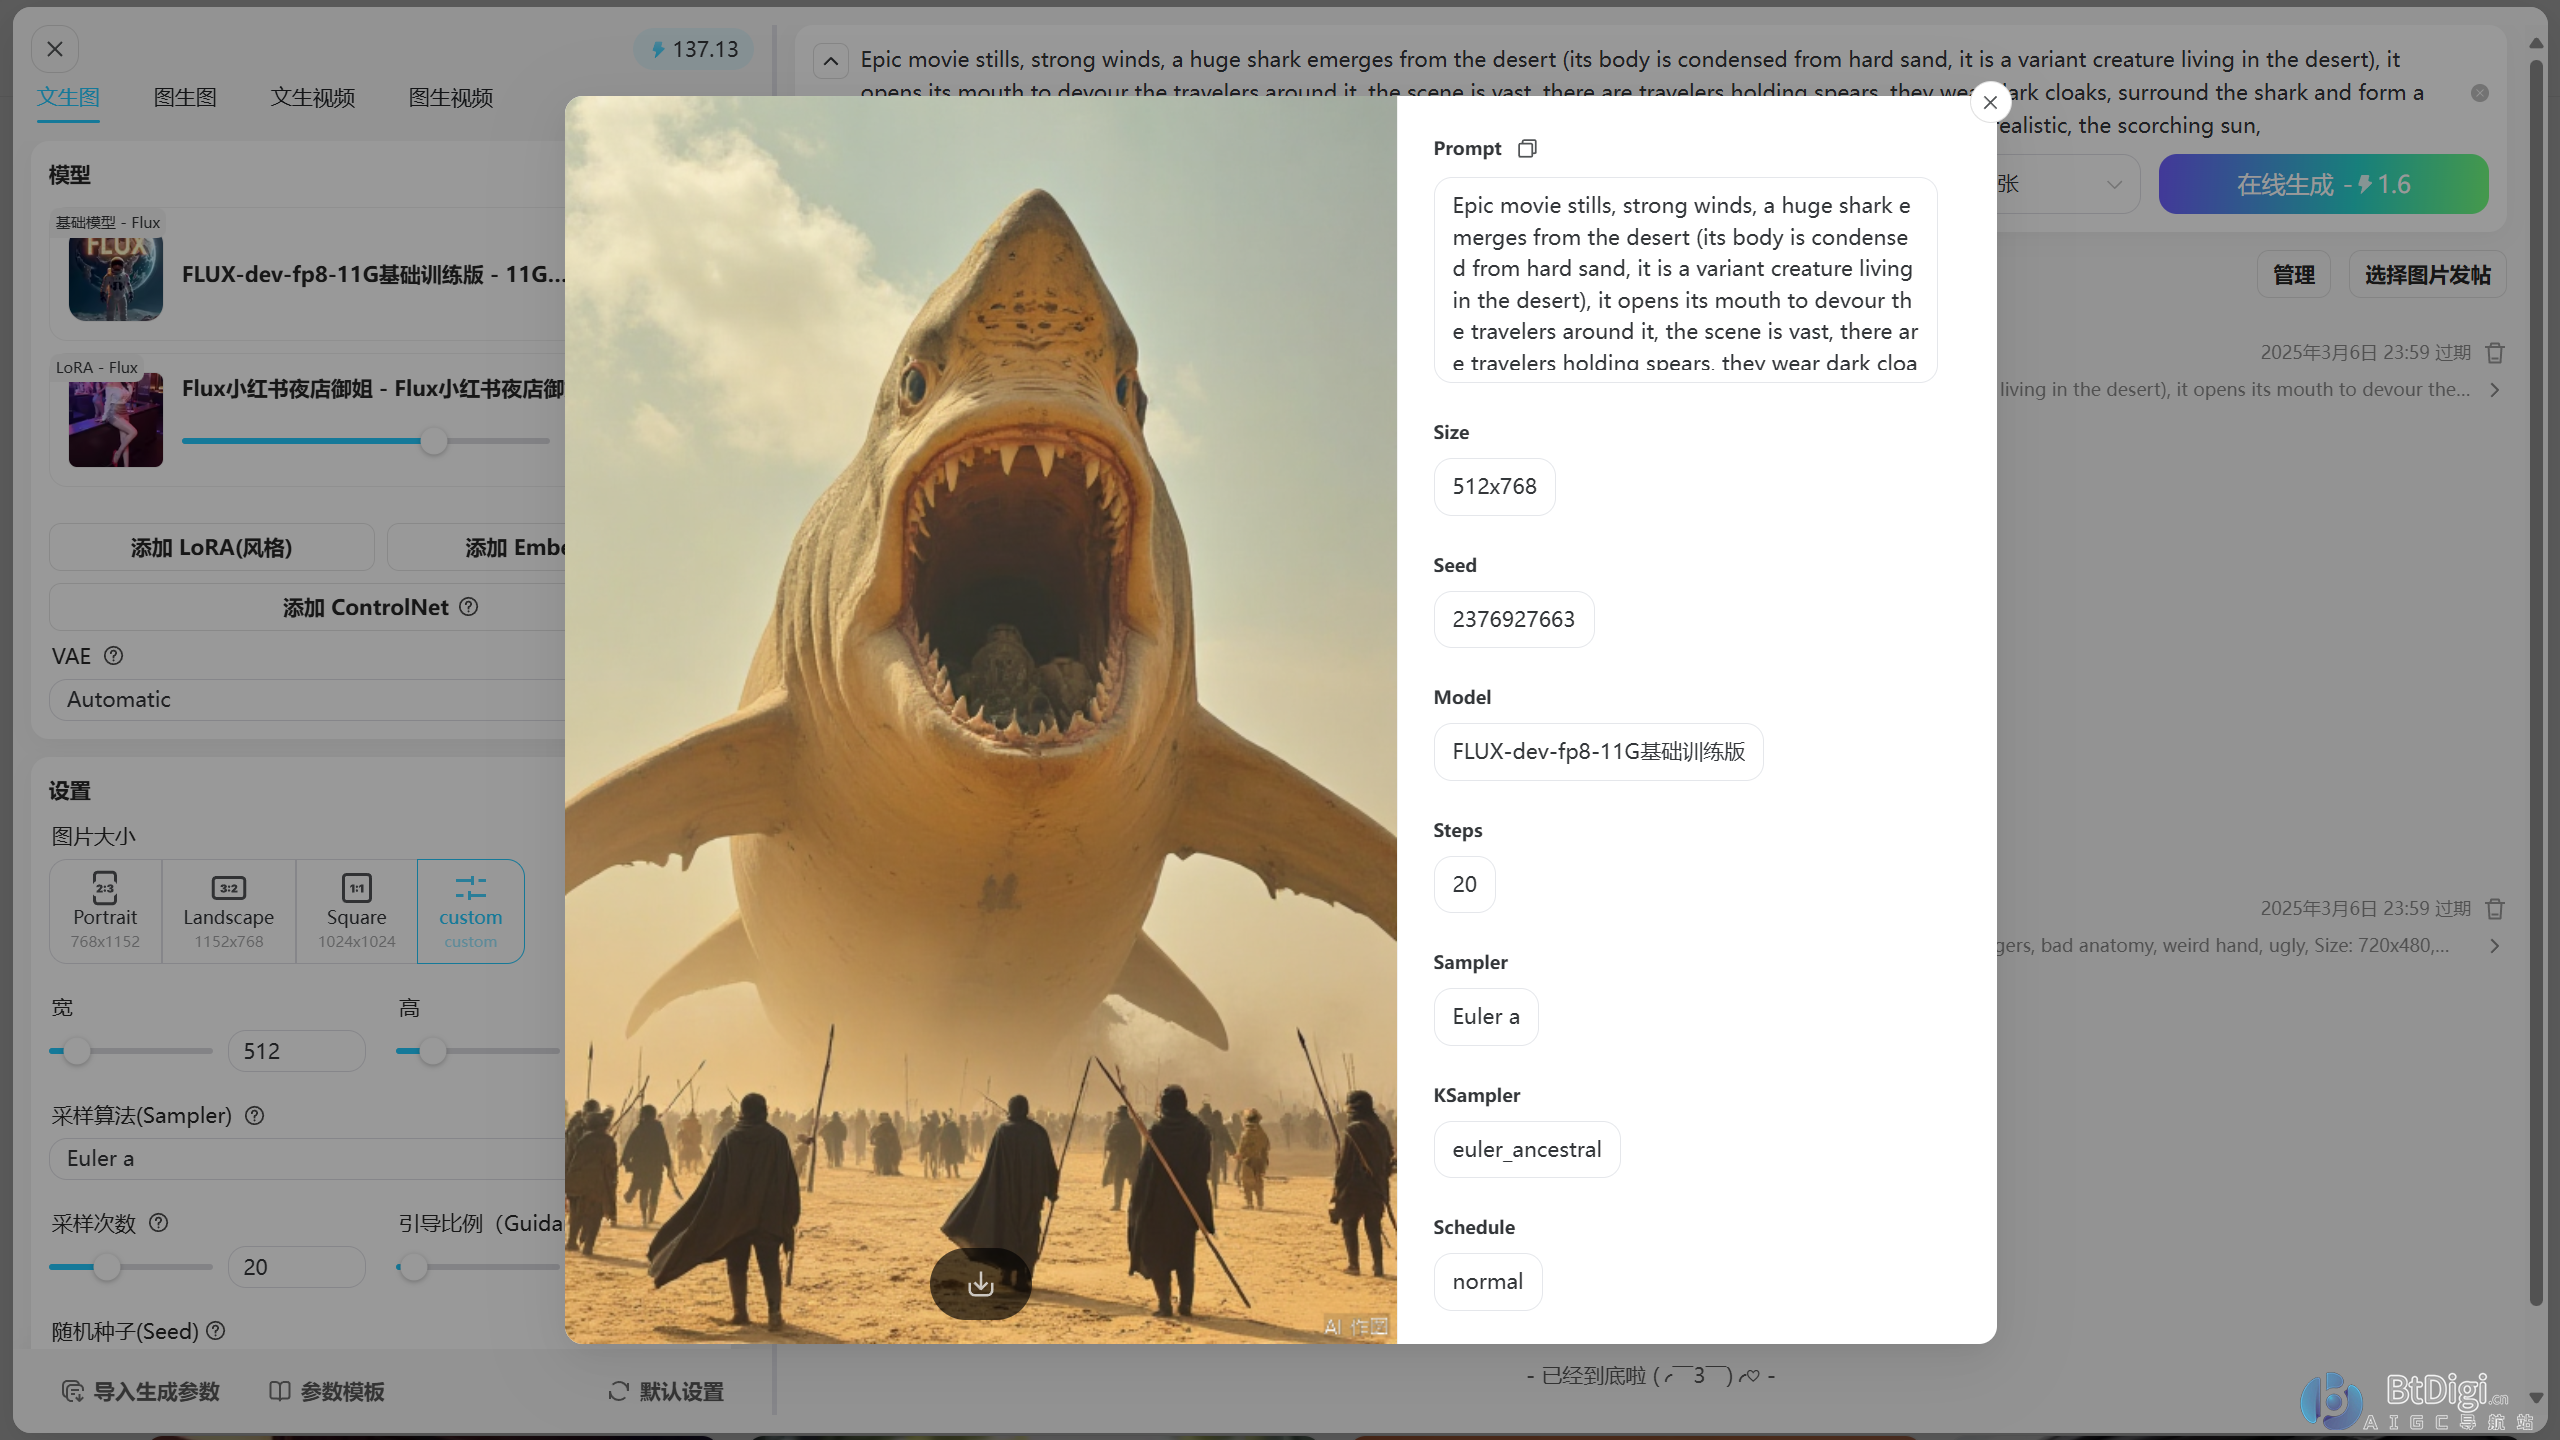Screen dimensions: 2560x1440
Task: Click the width input field showing 512
Action: point(297,1051)
